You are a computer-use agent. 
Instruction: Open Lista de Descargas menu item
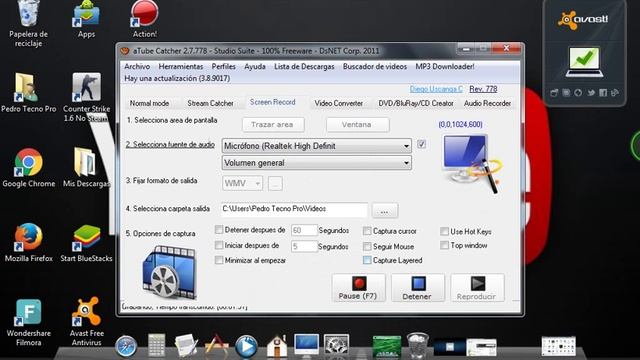click(x=304, y=66)
